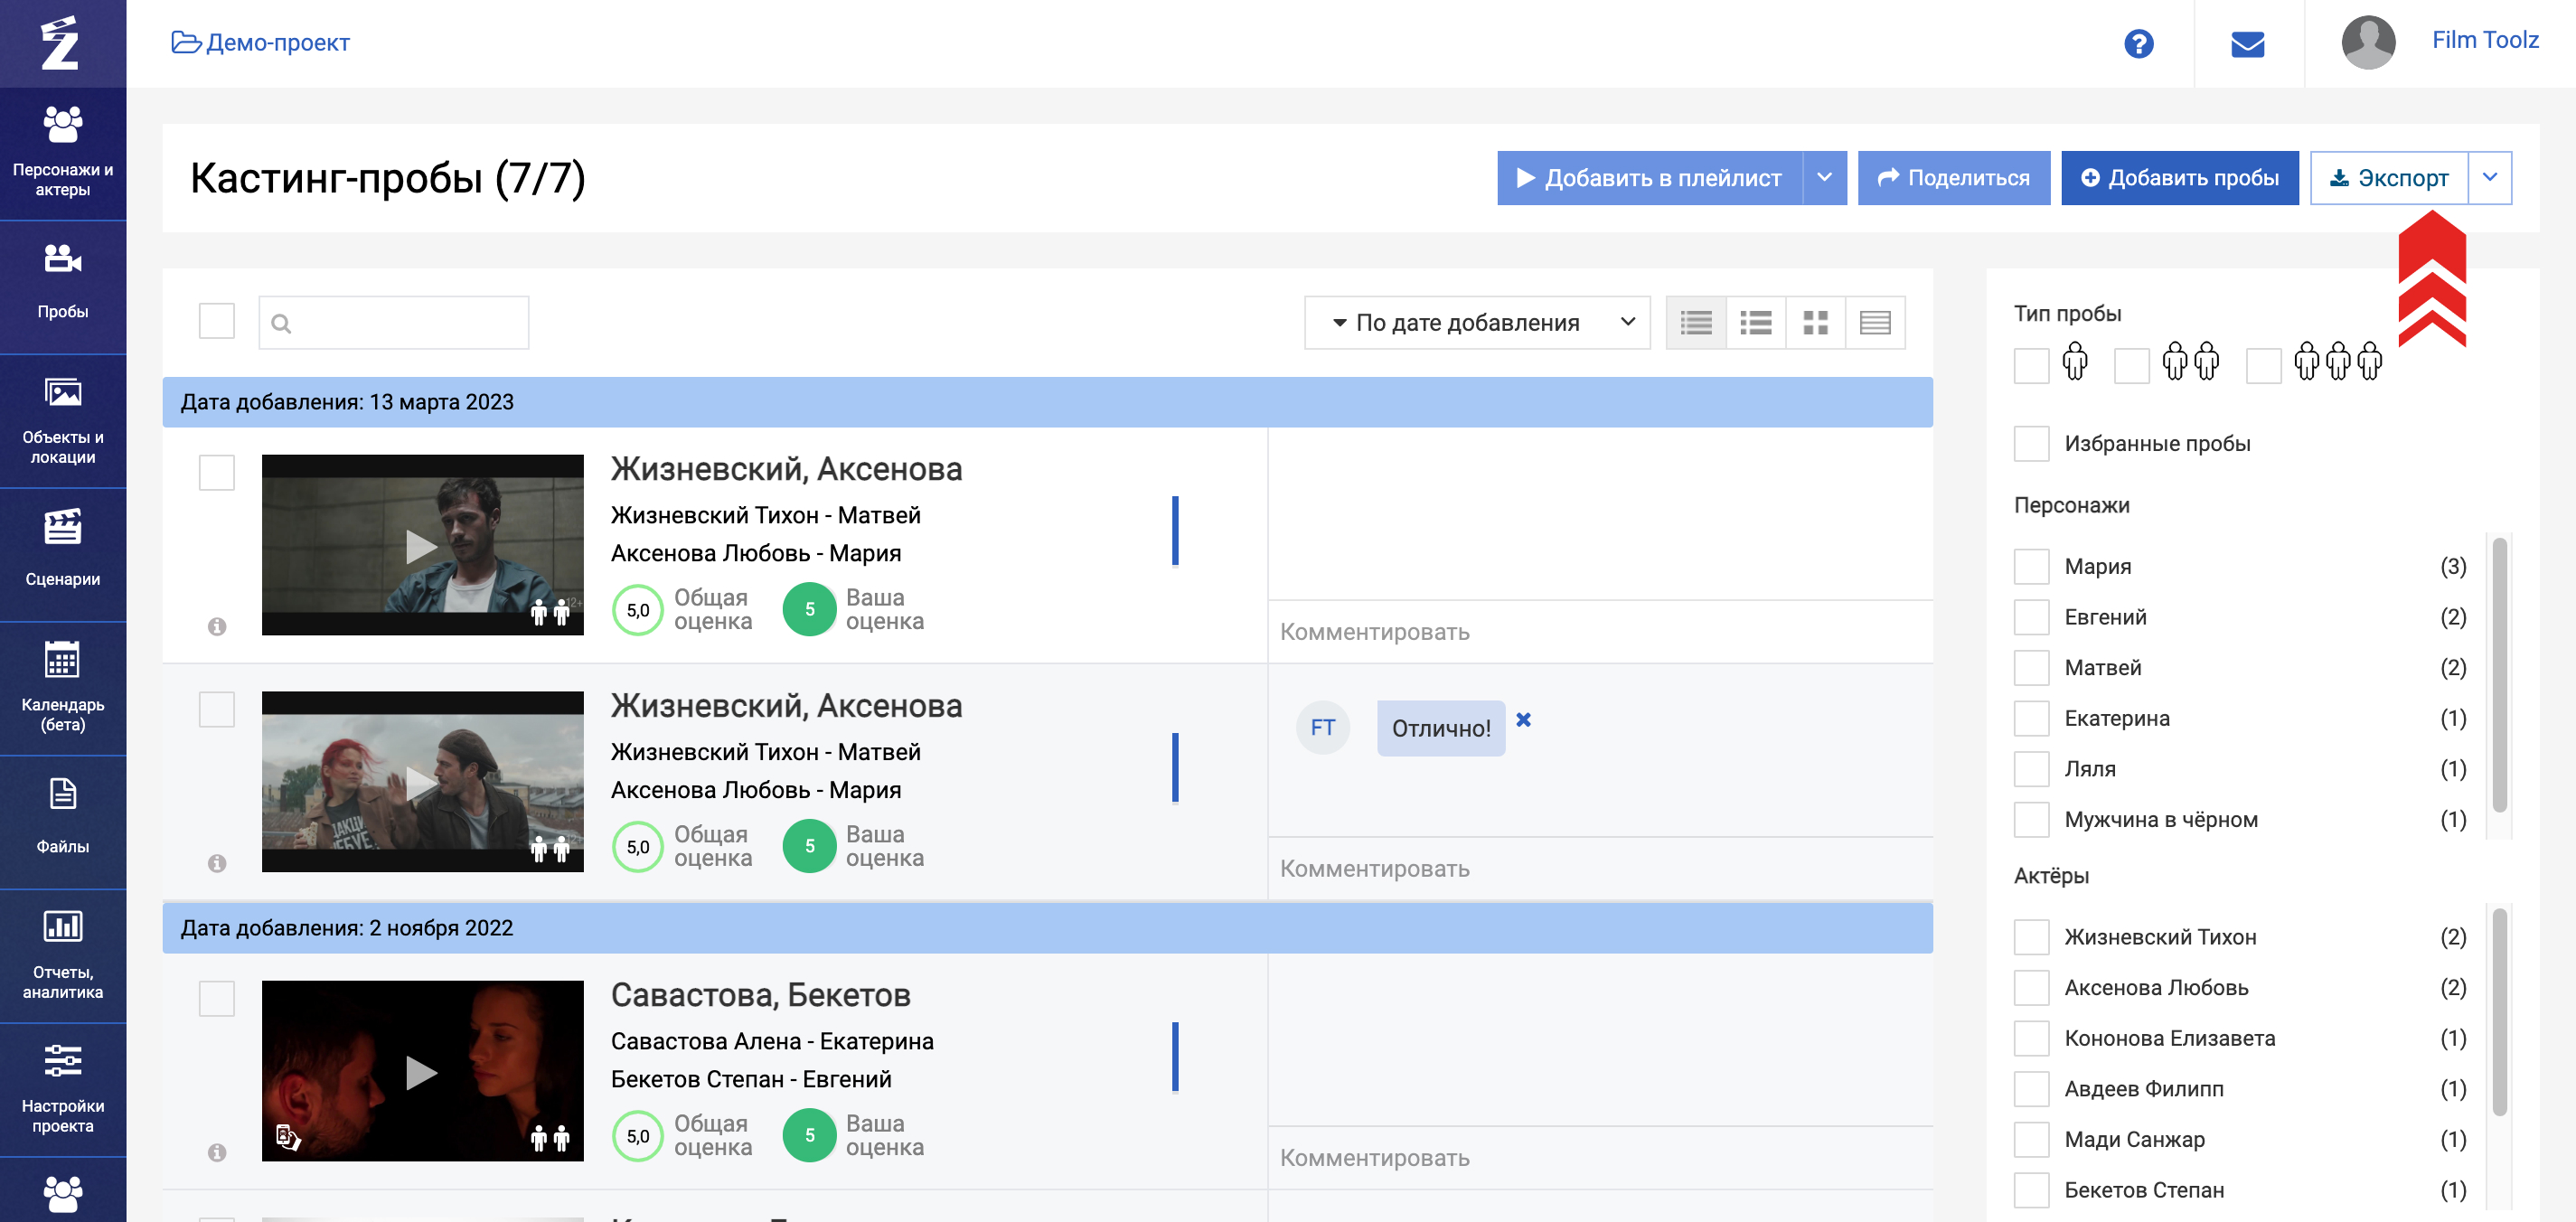Check the Мужчина в чёрном filter
This screenshot has height=1222, width=2576.
[x=2030, y=819]
